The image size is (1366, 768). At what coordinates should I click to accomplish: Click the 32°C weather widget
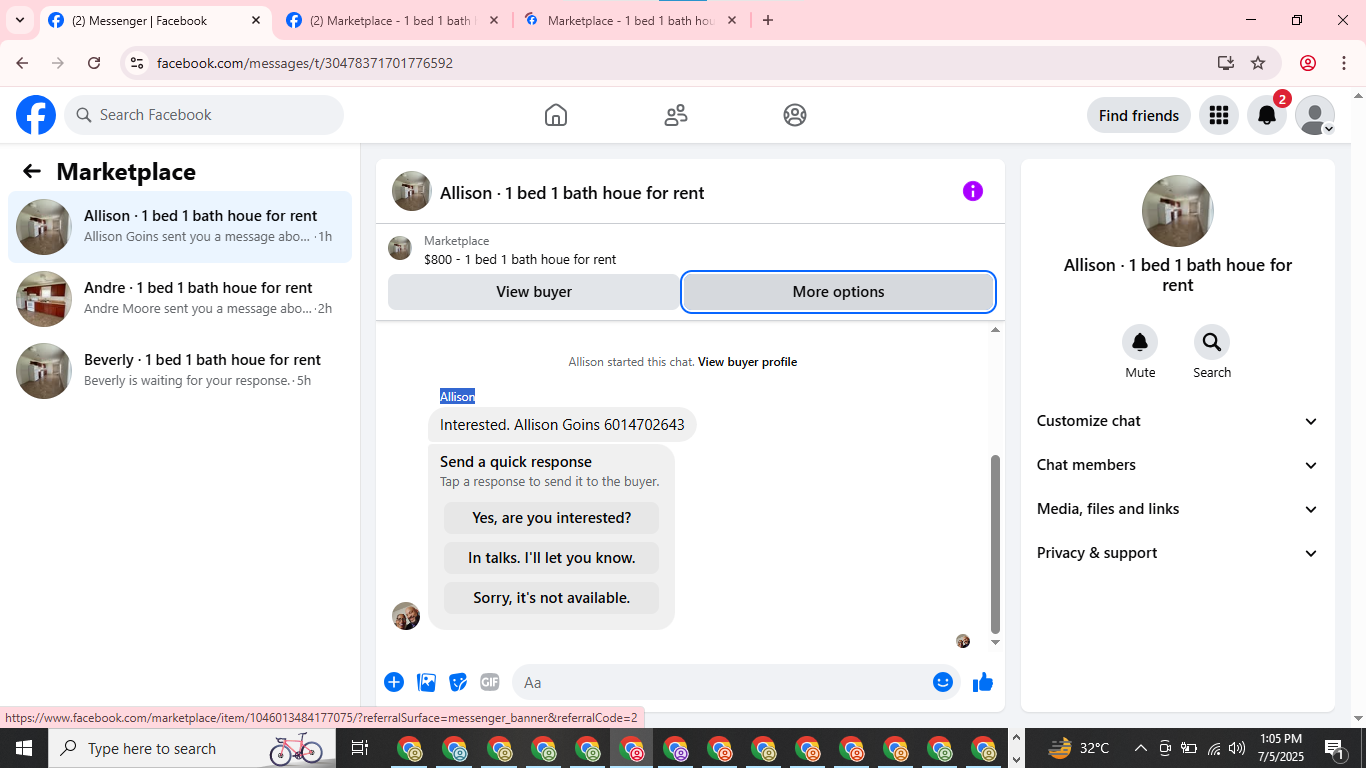[1078, 748]
